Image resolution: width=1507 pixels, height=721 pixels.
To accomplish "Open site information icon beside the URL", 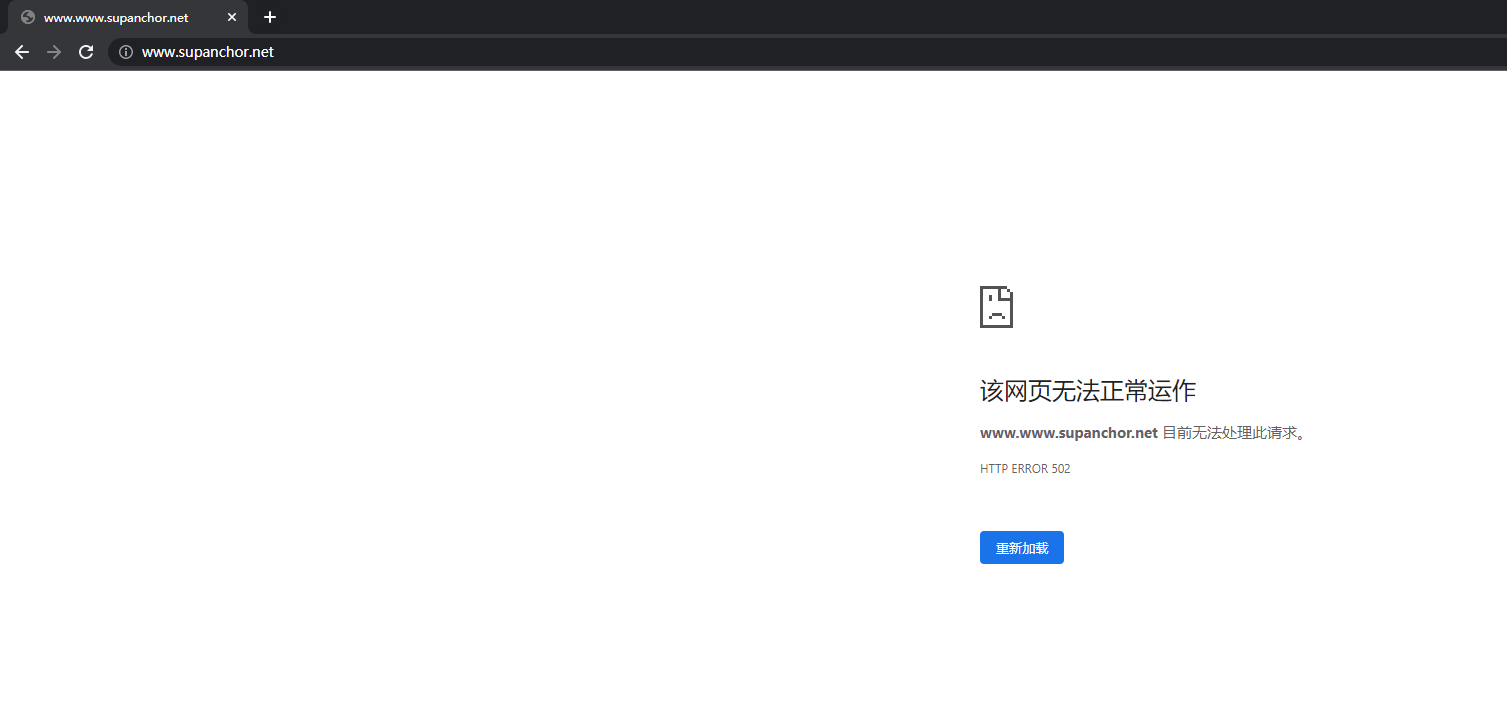I will [126, 52].
